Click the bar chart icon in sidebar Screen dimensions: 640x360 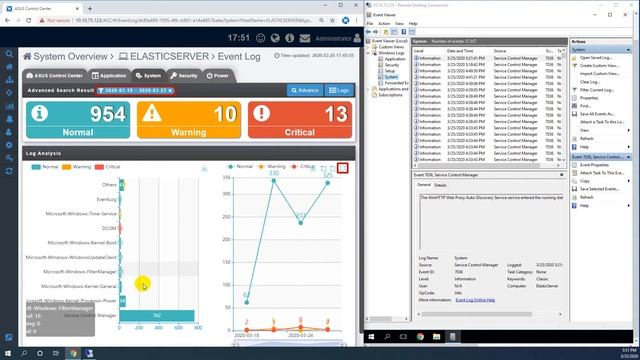point(9,106)
